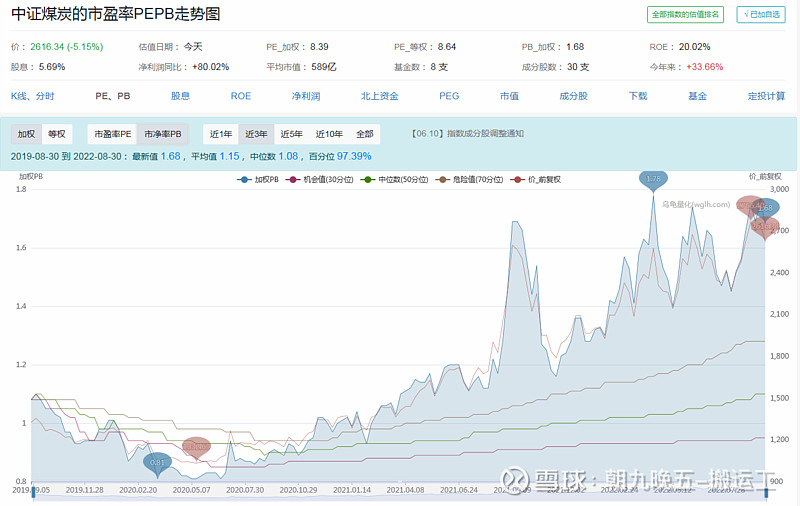Select 加权 weighting option
800x506 pixels.
26,134
